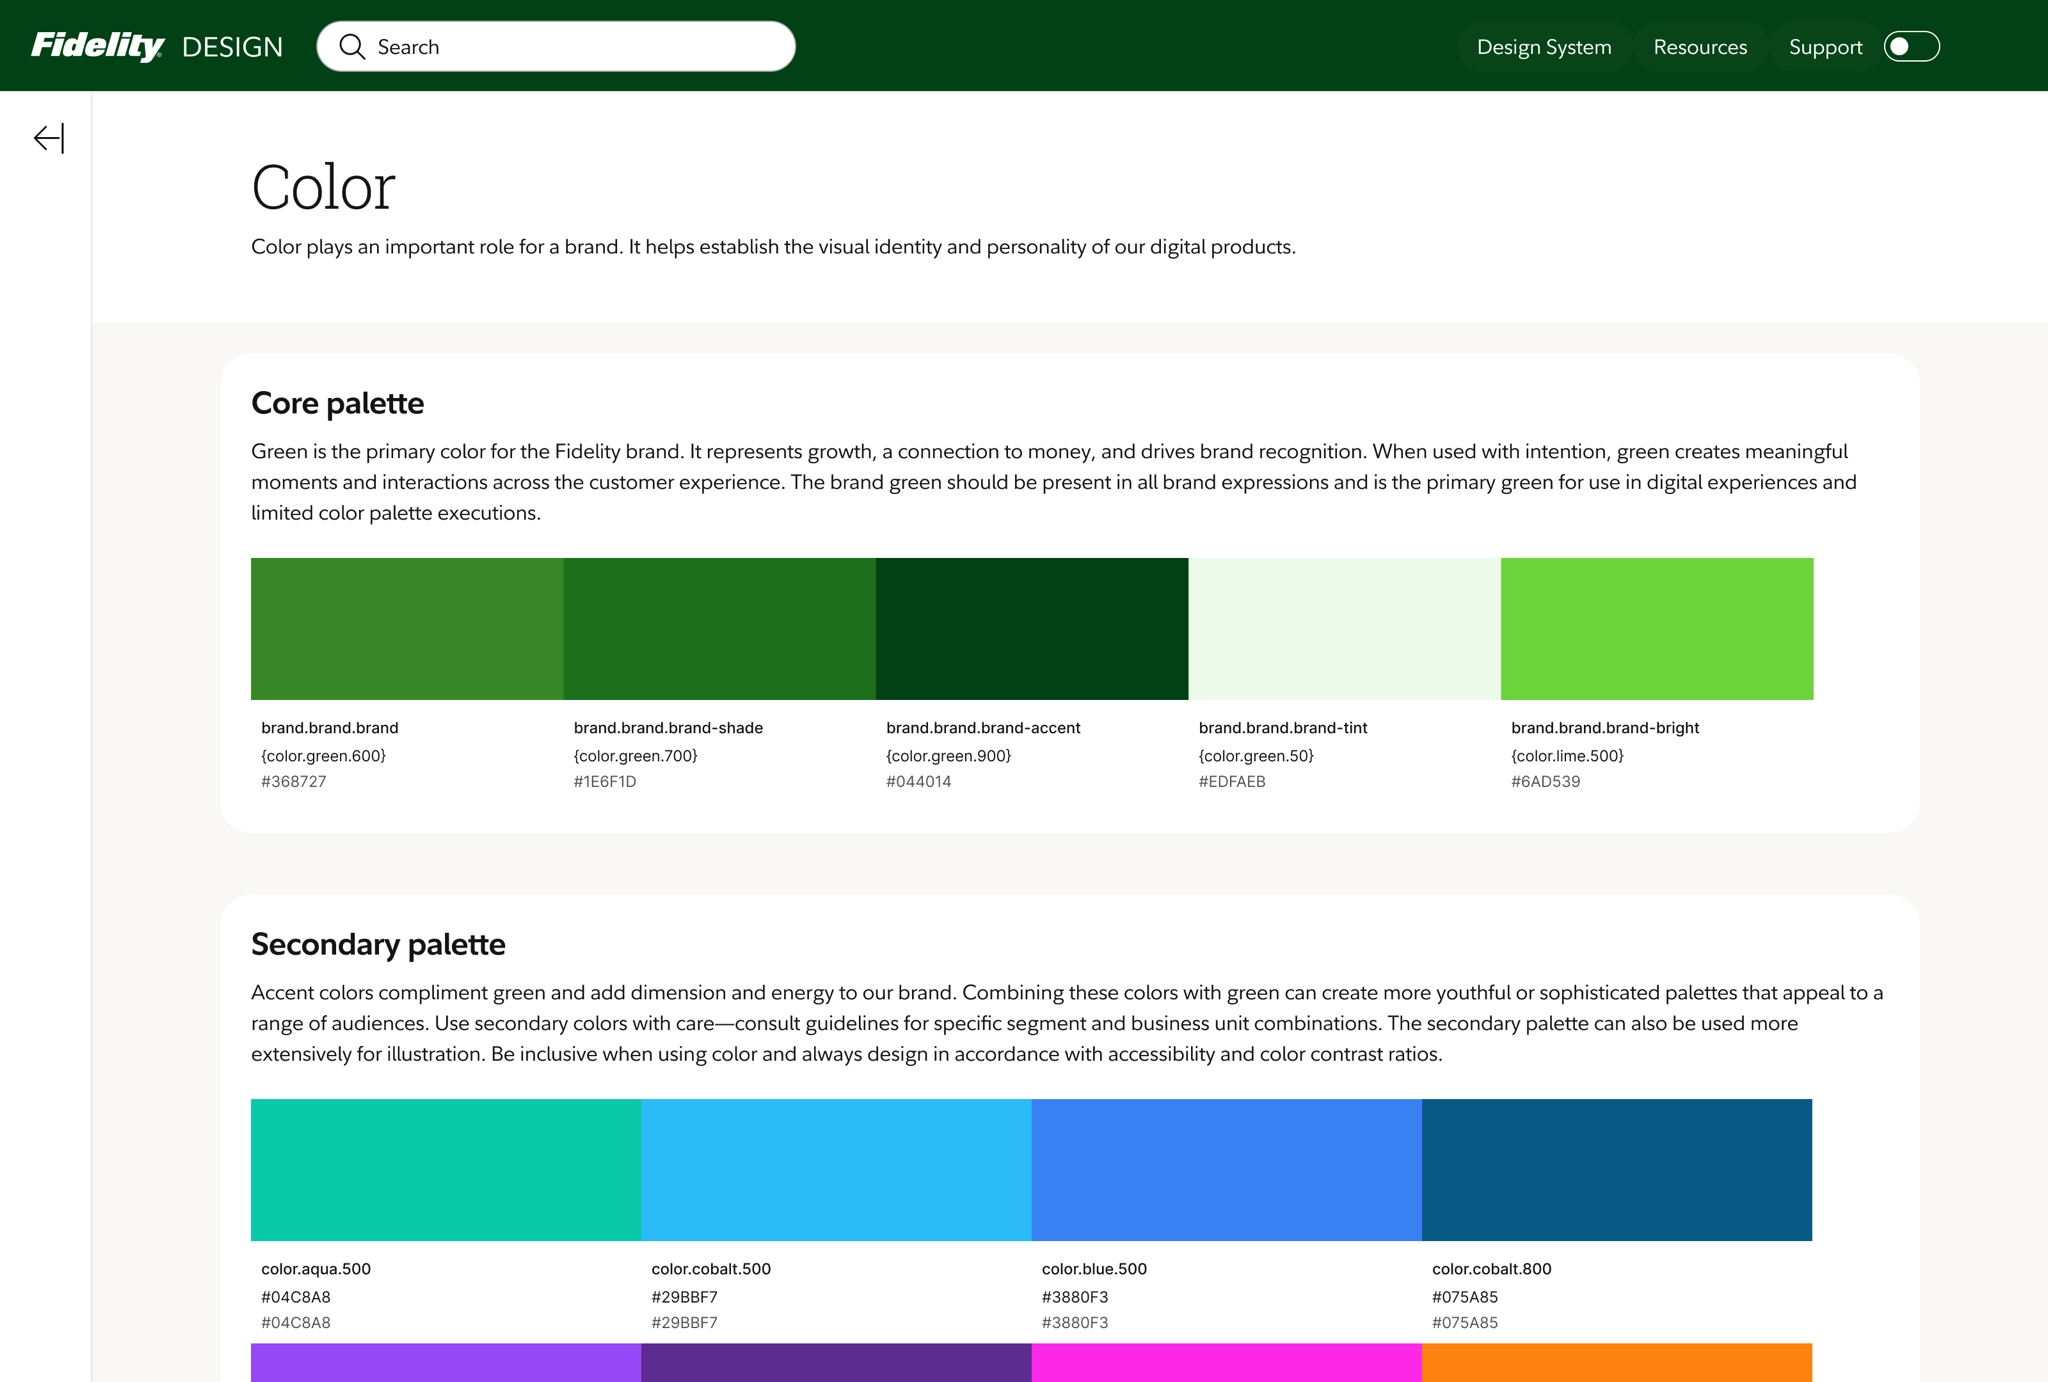Image resolution: width=2048 pixels, height=1382 pixels.
Task: Open the Resources menu
Action: (1699, 47)
